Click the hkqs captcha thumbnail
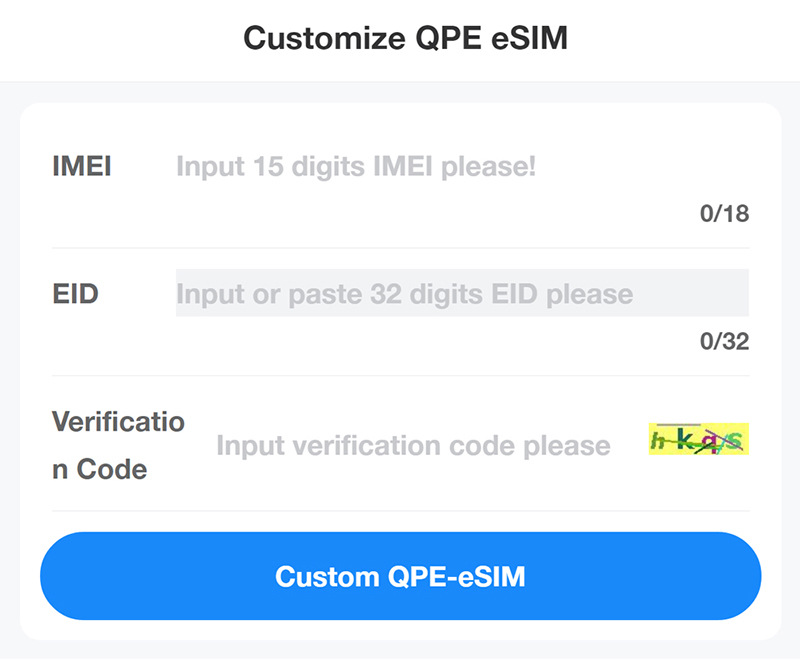The width and height of the screenshot is (800, 660). pos(699,440)
